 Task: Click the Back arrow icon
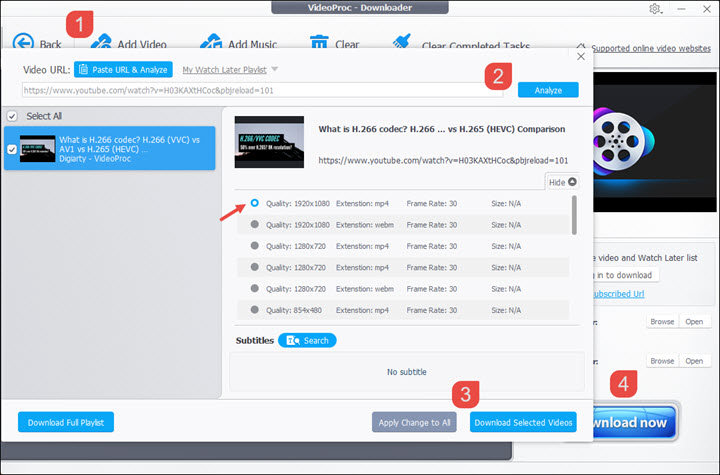[23, 41]
